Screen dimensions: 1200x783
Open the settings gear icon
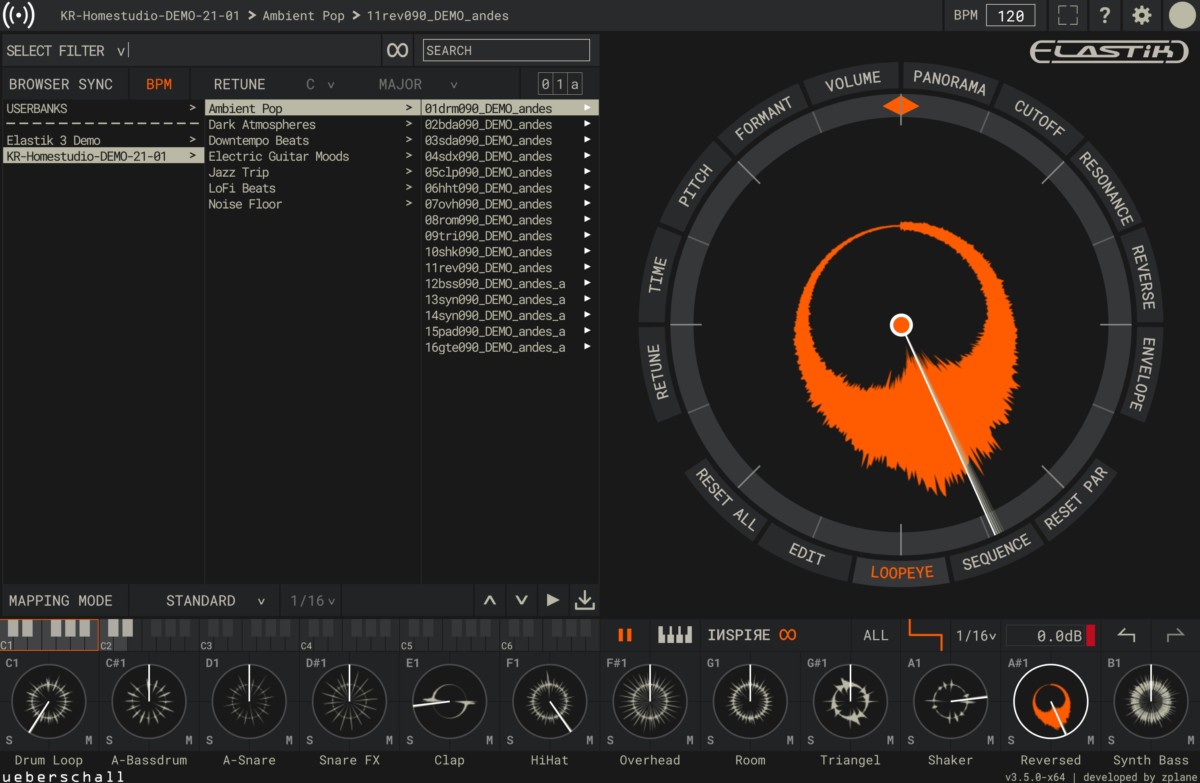[x=1141, y=15]
